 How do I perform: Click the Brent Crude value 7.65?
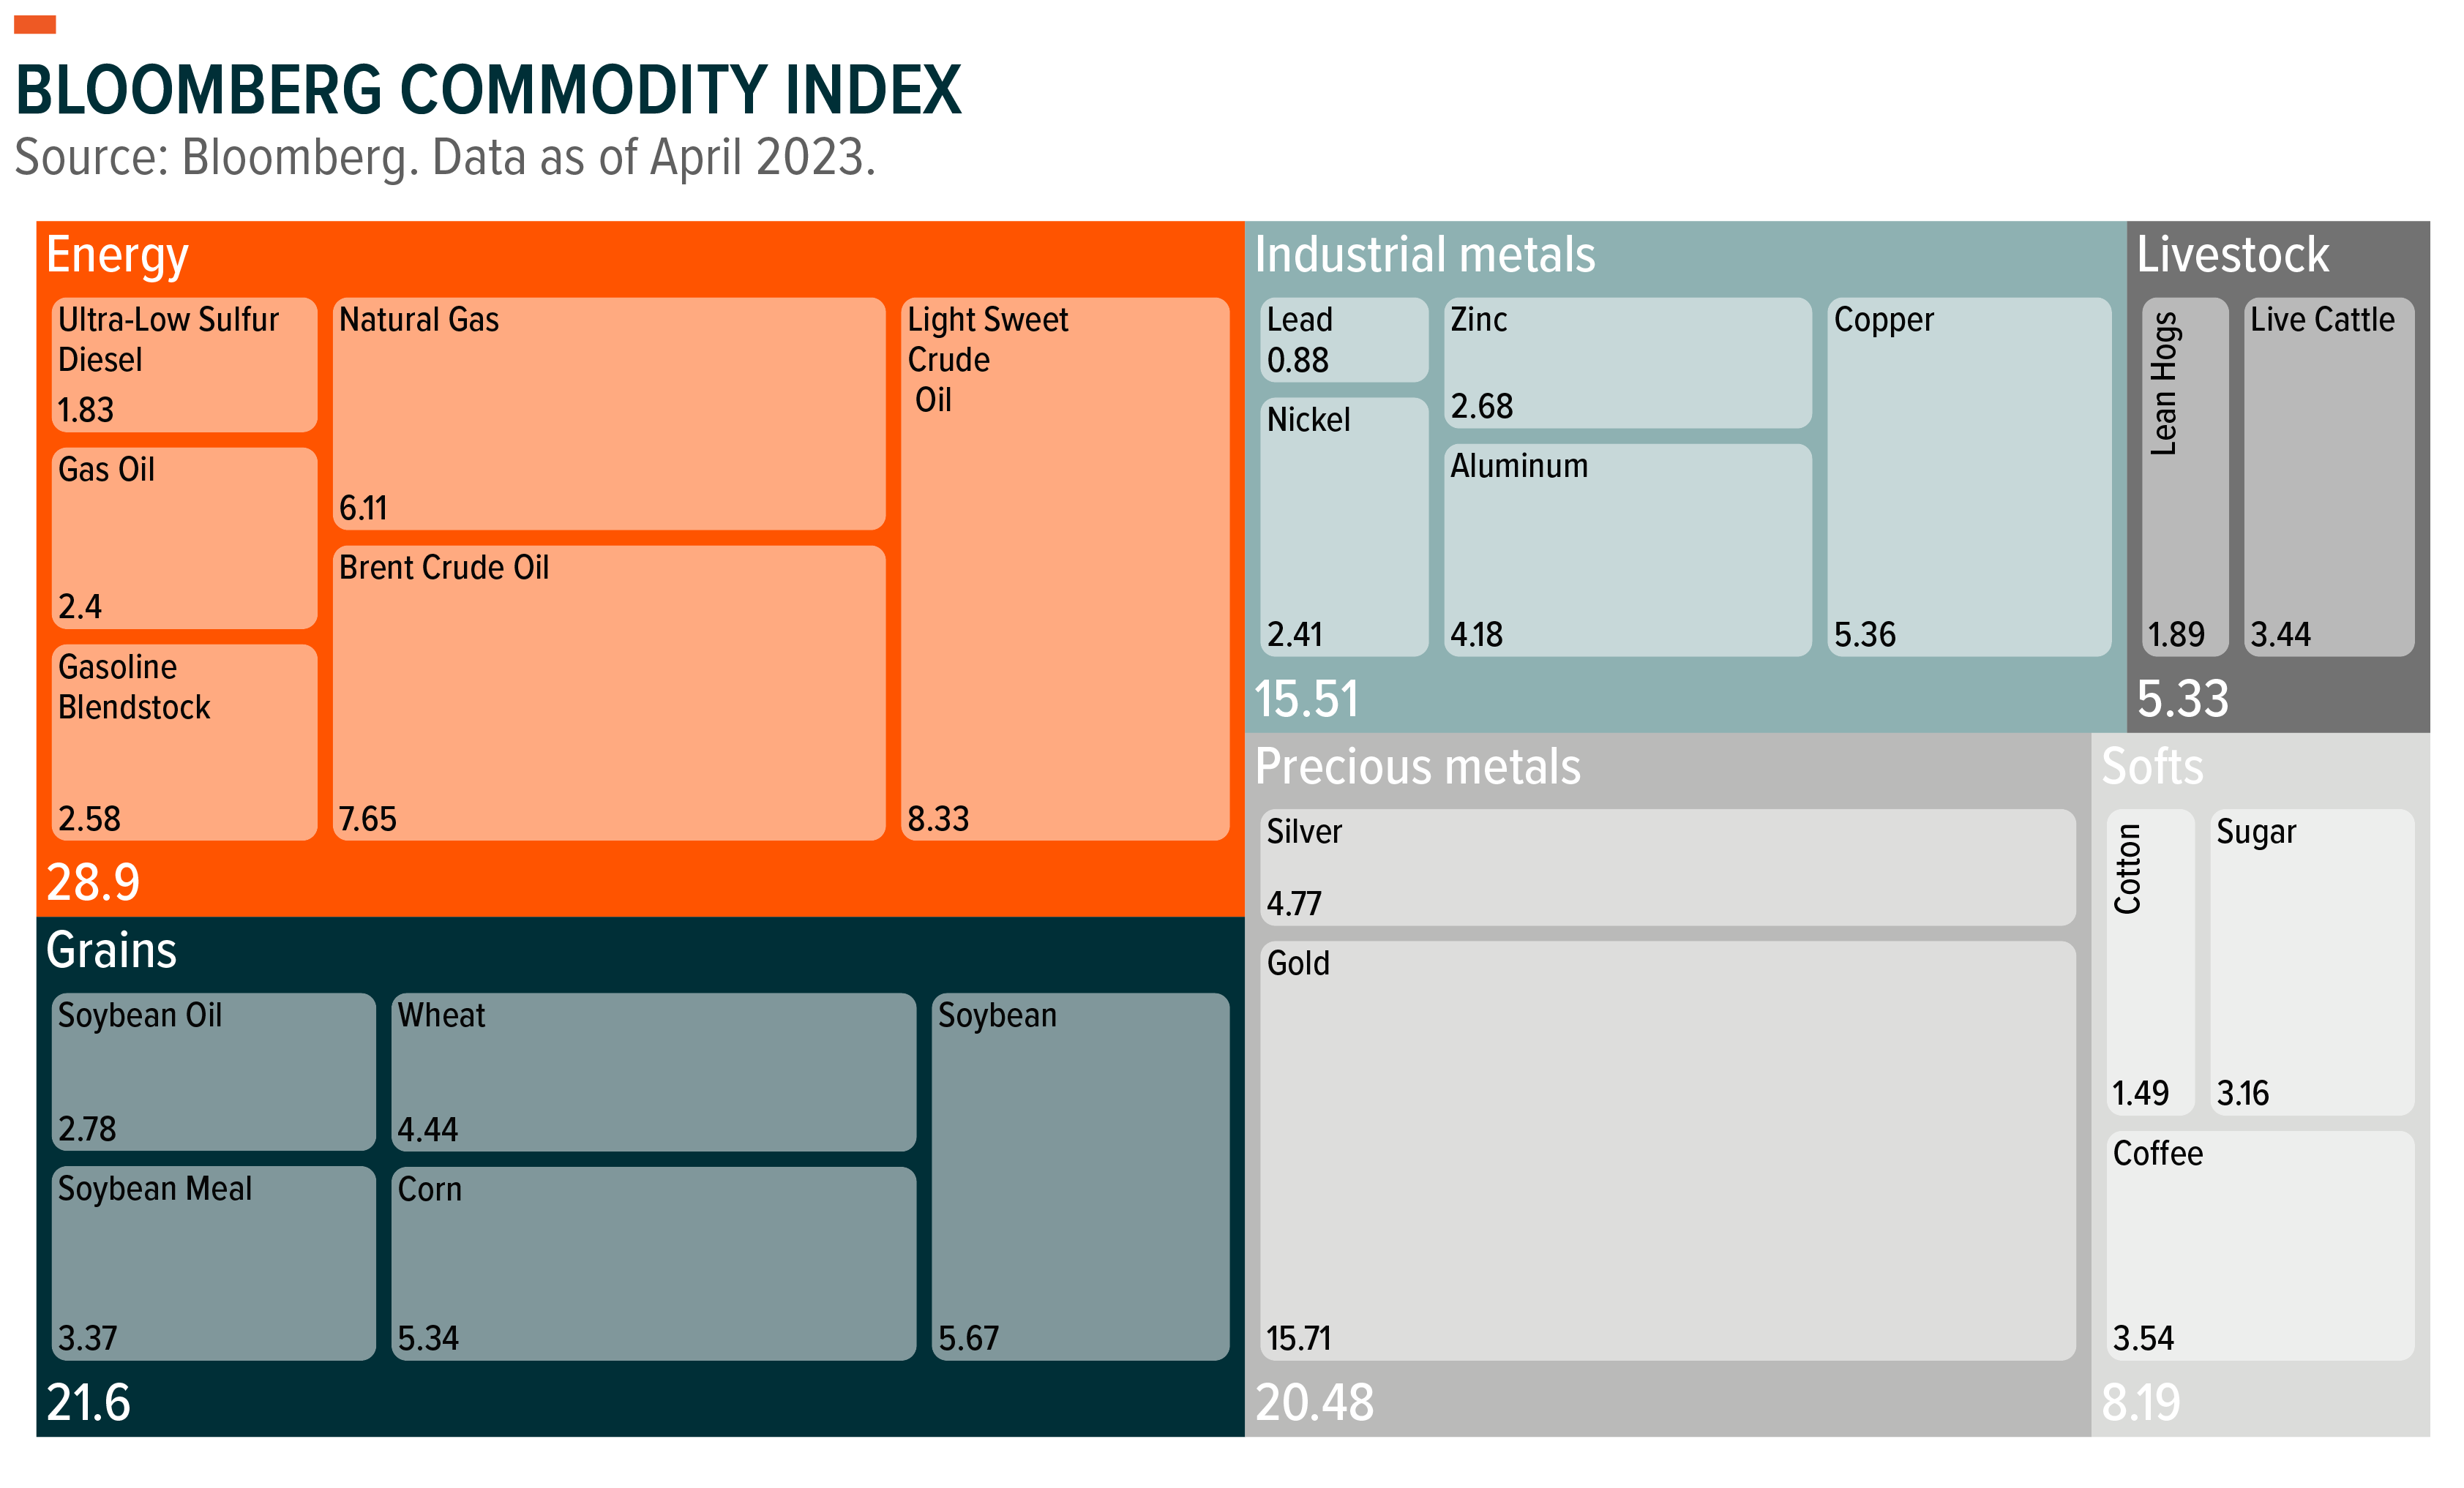(x=367, y=819)
